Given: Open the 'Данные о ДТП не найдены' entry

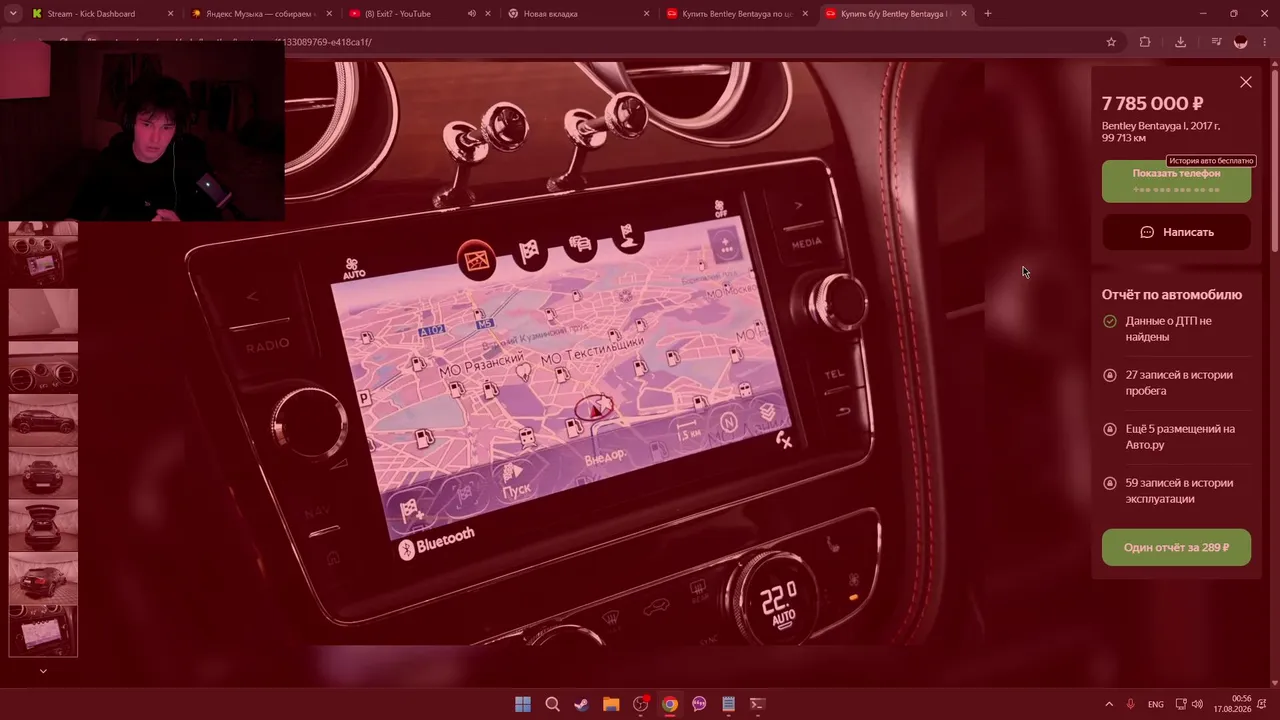Looking at the screenshot, I should pos(1176,329).
